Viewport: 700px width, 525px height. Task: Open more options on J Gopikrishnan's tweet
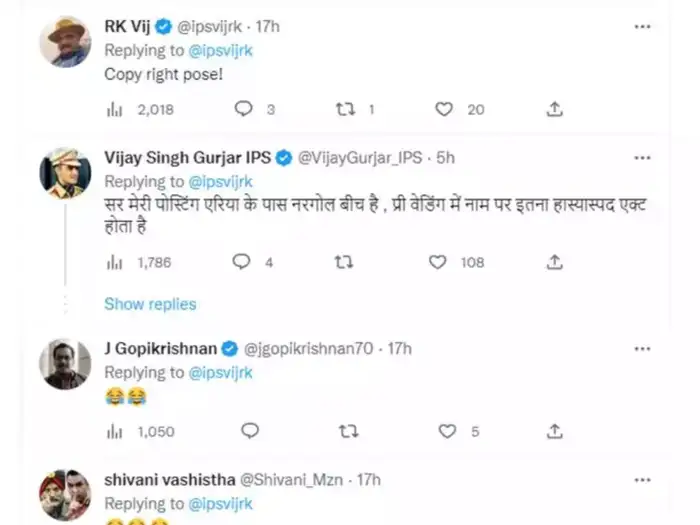pyautogui.click(x=643, y=348)
